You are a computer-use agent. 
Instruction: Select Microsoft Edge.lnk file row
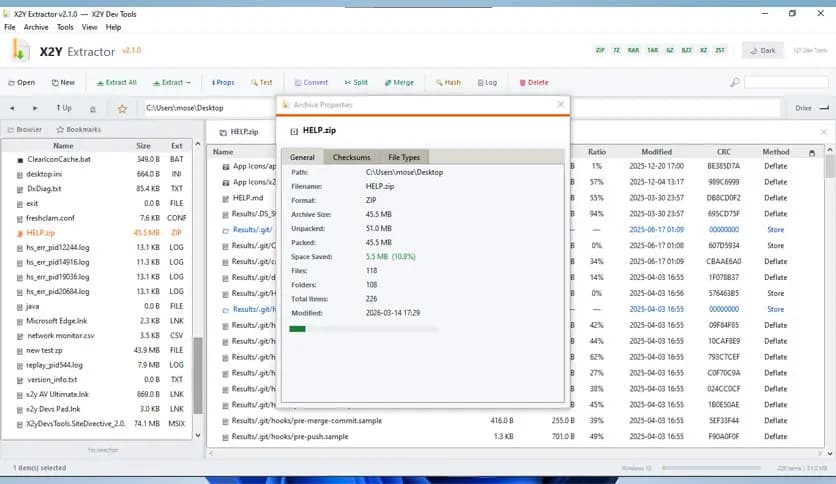pyautogui.click(x=97, y=321)
